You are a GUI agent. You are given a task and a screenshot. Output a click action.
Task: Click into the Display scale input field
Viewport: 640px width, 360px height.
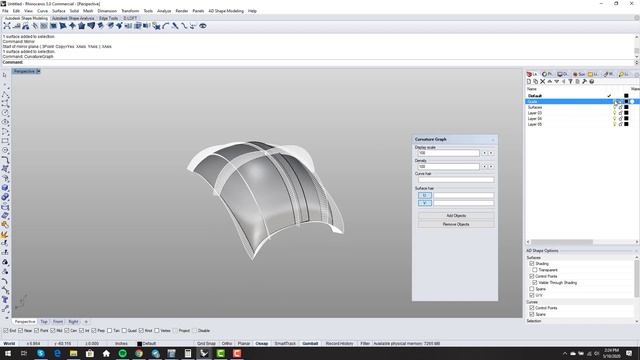click(x=449, y=153)
